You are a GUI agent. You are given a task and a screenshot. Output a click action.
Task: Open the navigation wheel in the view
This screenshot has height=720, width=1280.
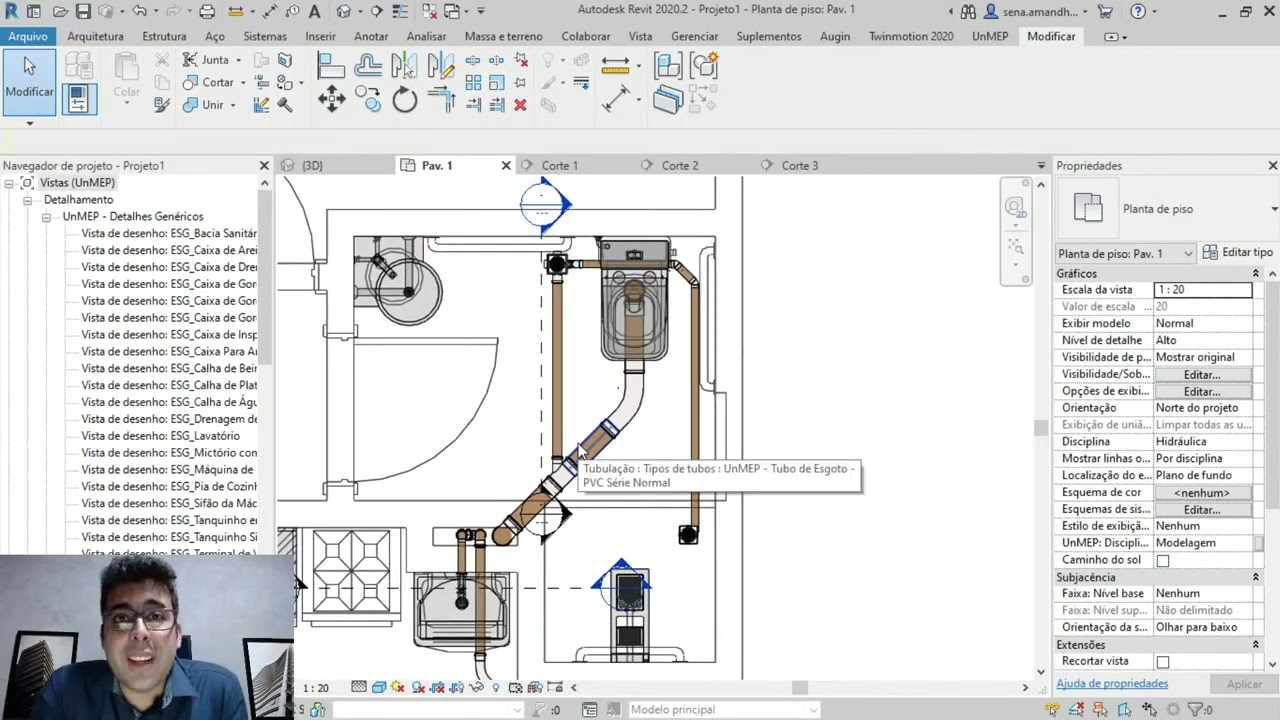pyautogui.click(x=1015, y=208)
